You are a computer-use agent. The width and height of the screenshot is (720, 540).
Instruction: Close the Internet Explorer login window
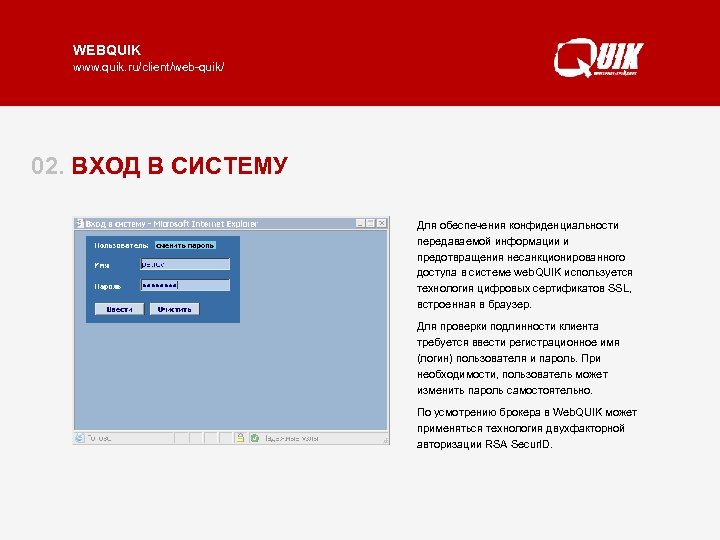(382, 223)
